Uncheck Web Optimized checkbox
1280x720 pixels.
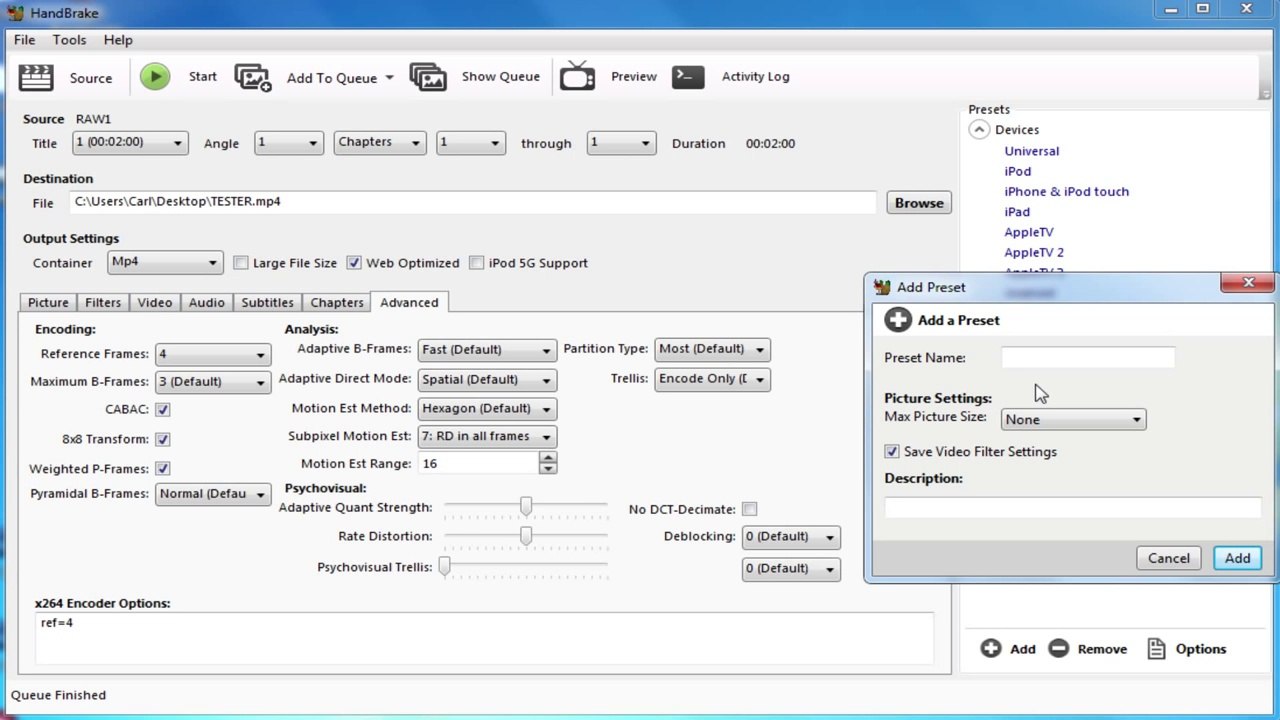coord(354,263)
